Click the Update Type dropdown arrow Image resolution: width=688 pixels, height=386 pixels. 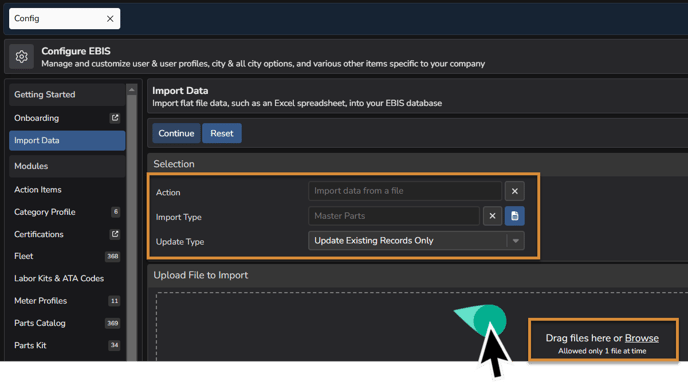coord(516,241)
